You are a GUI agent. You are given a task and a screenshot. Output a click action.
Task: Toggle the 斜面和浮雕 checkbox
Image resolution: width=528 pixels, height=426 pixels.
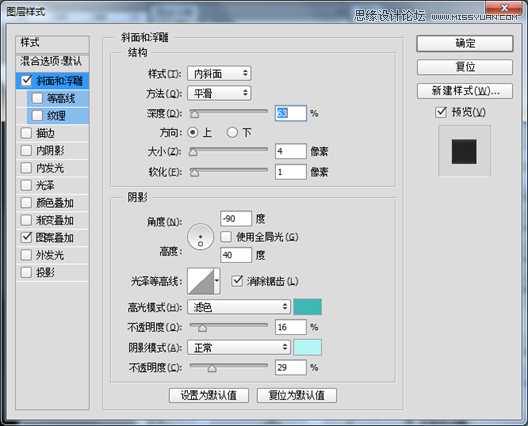click(x=26, y=80)
